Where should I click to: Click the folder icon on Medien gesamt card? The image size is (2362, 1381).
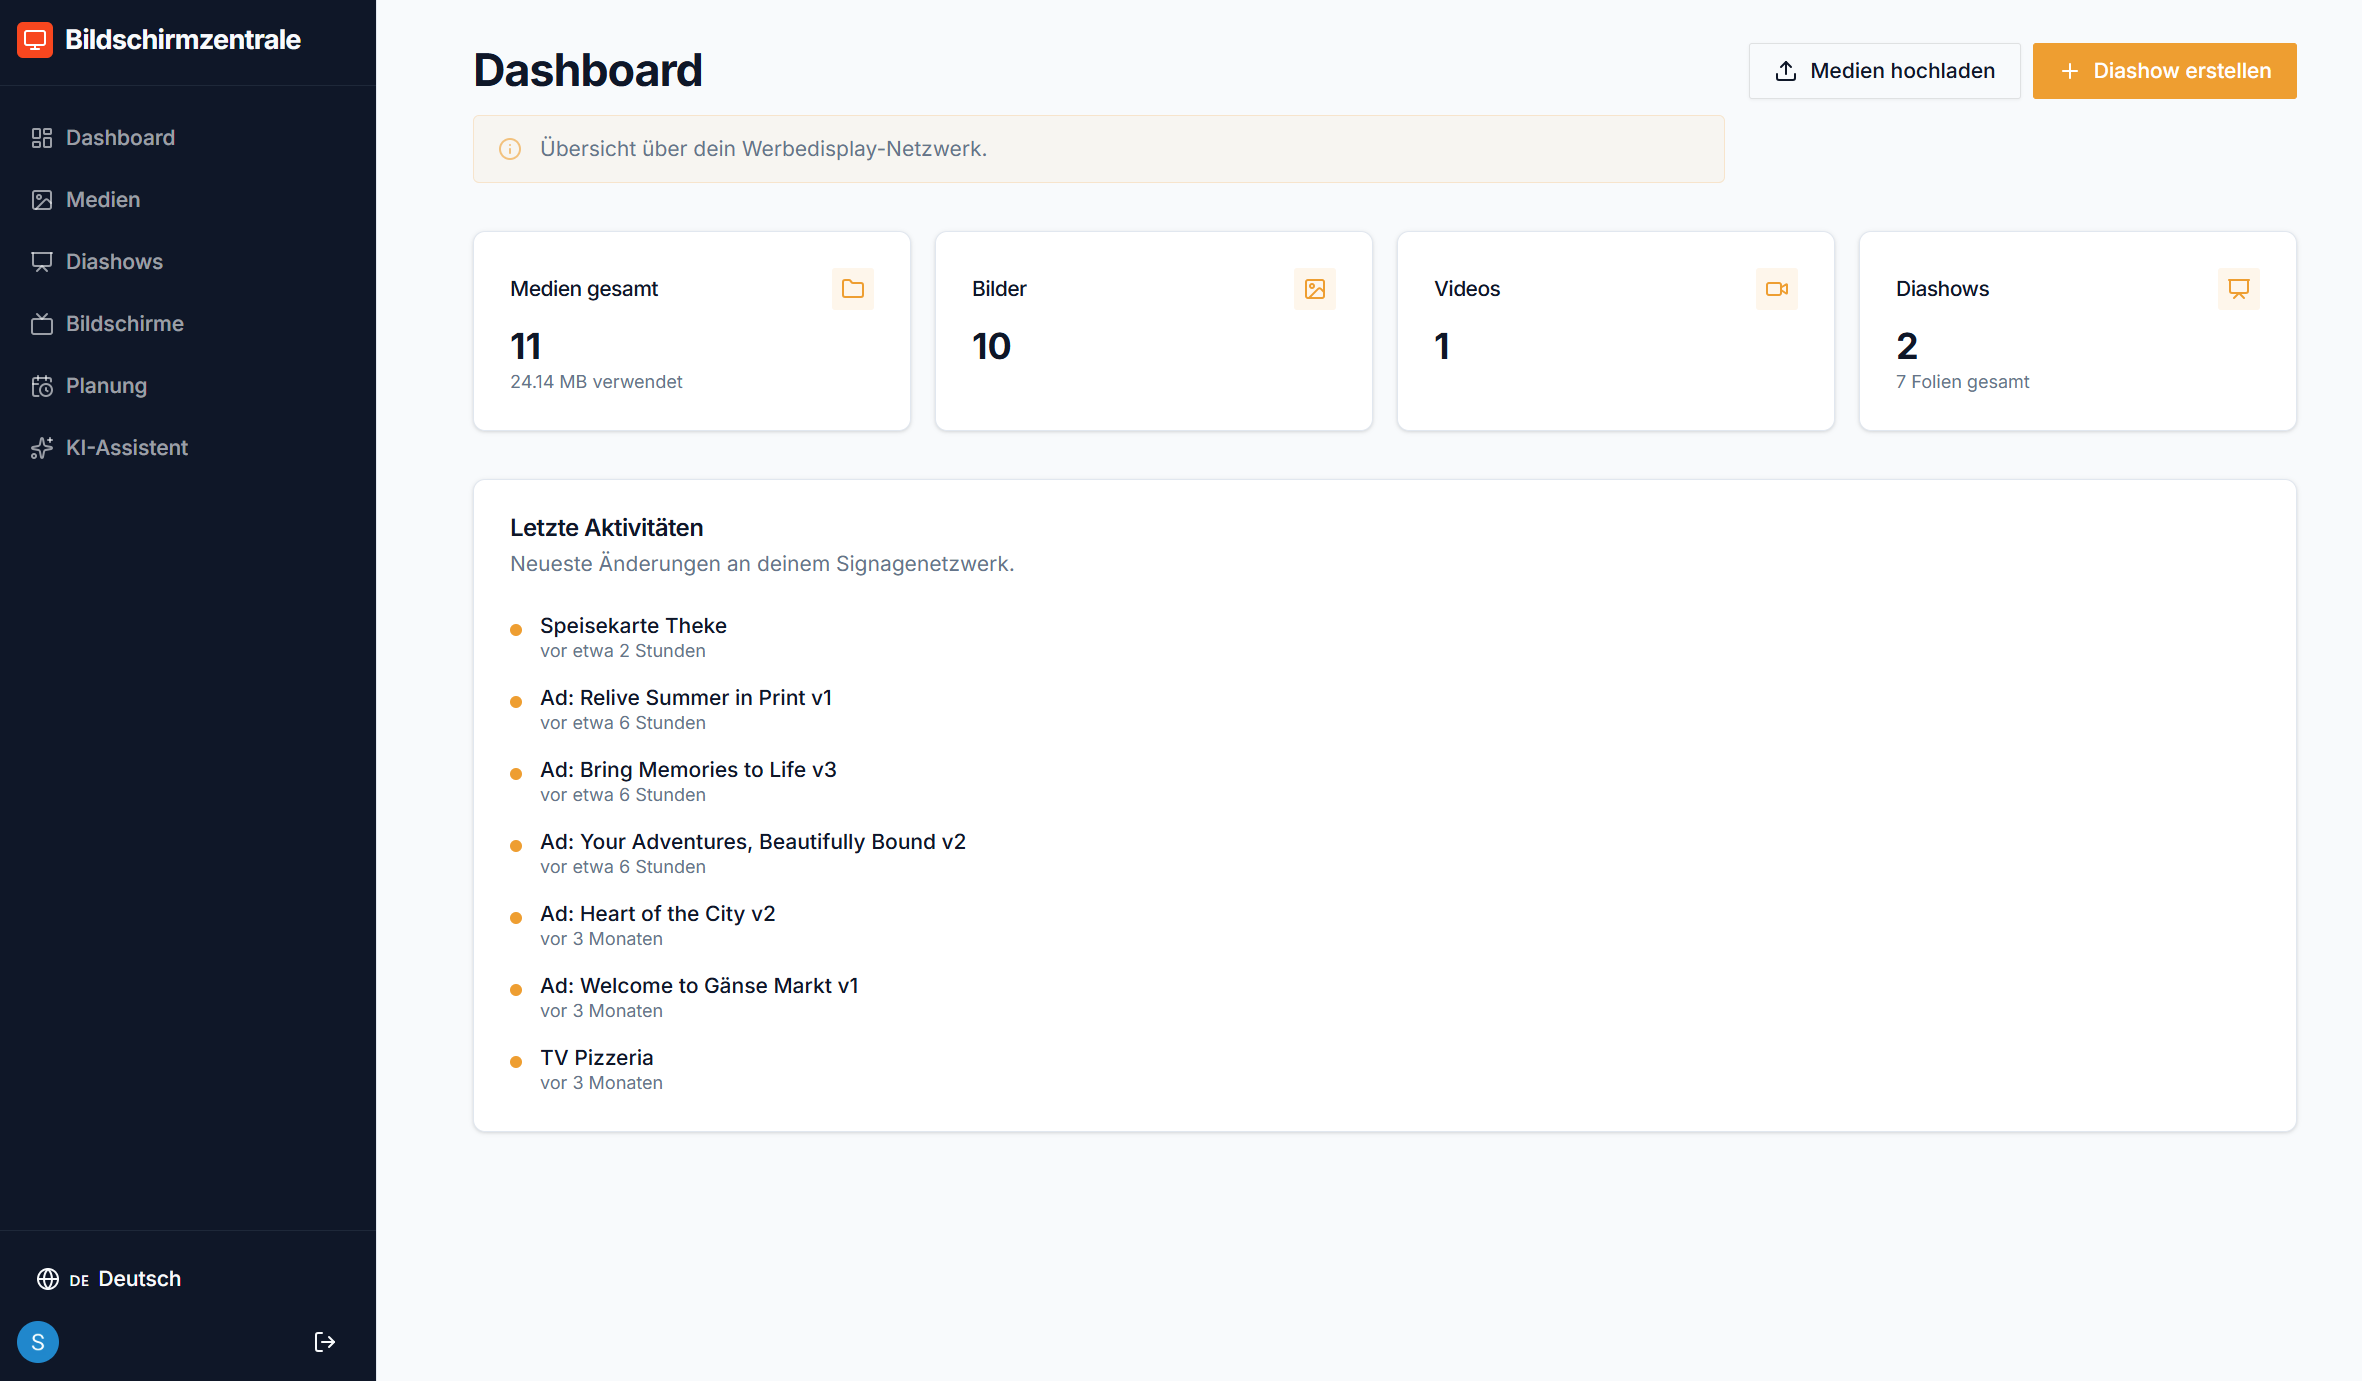(853, 289)
